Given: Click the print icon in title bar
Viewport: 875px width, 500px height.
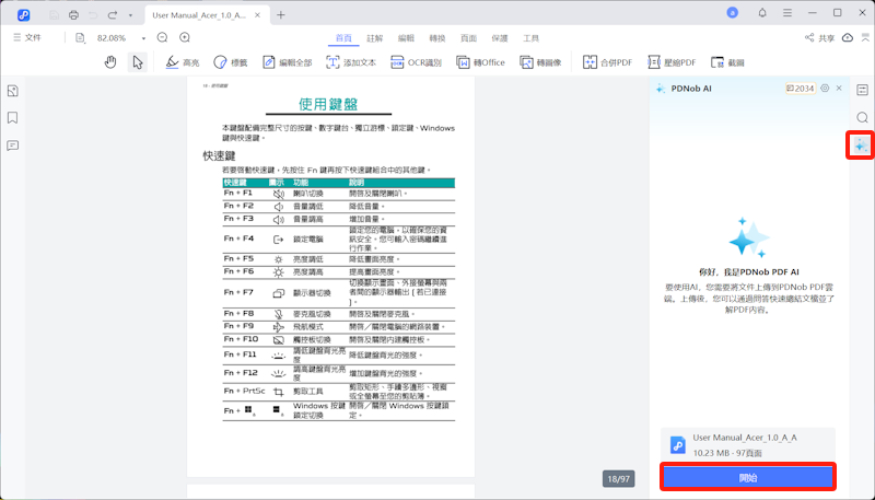Looking at the screenshot, I should point(74,15).
